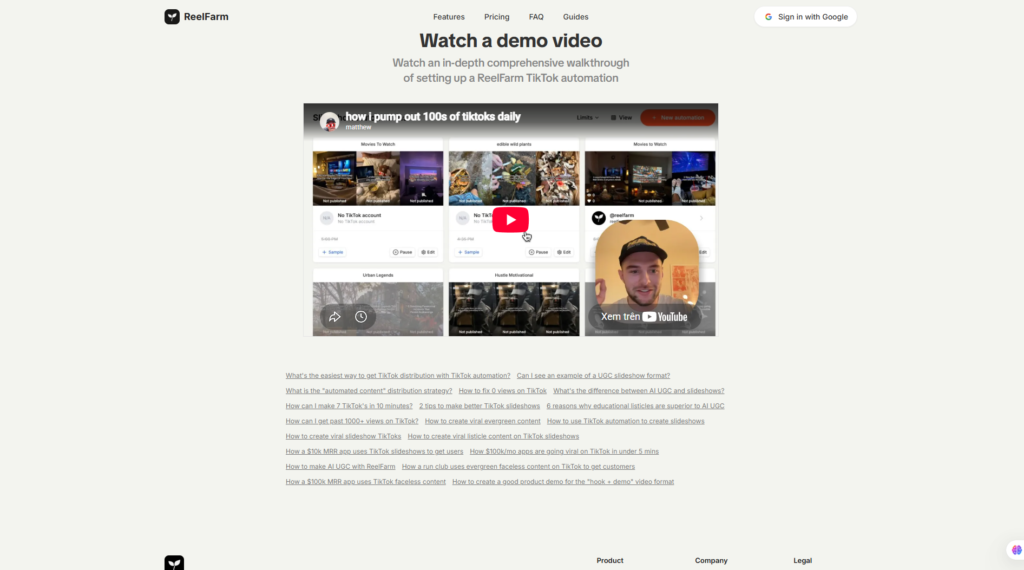Open 'How to create viral slideshow TikToks' link
Viewport: 1024px width, 570px height.
coord(343,436)
